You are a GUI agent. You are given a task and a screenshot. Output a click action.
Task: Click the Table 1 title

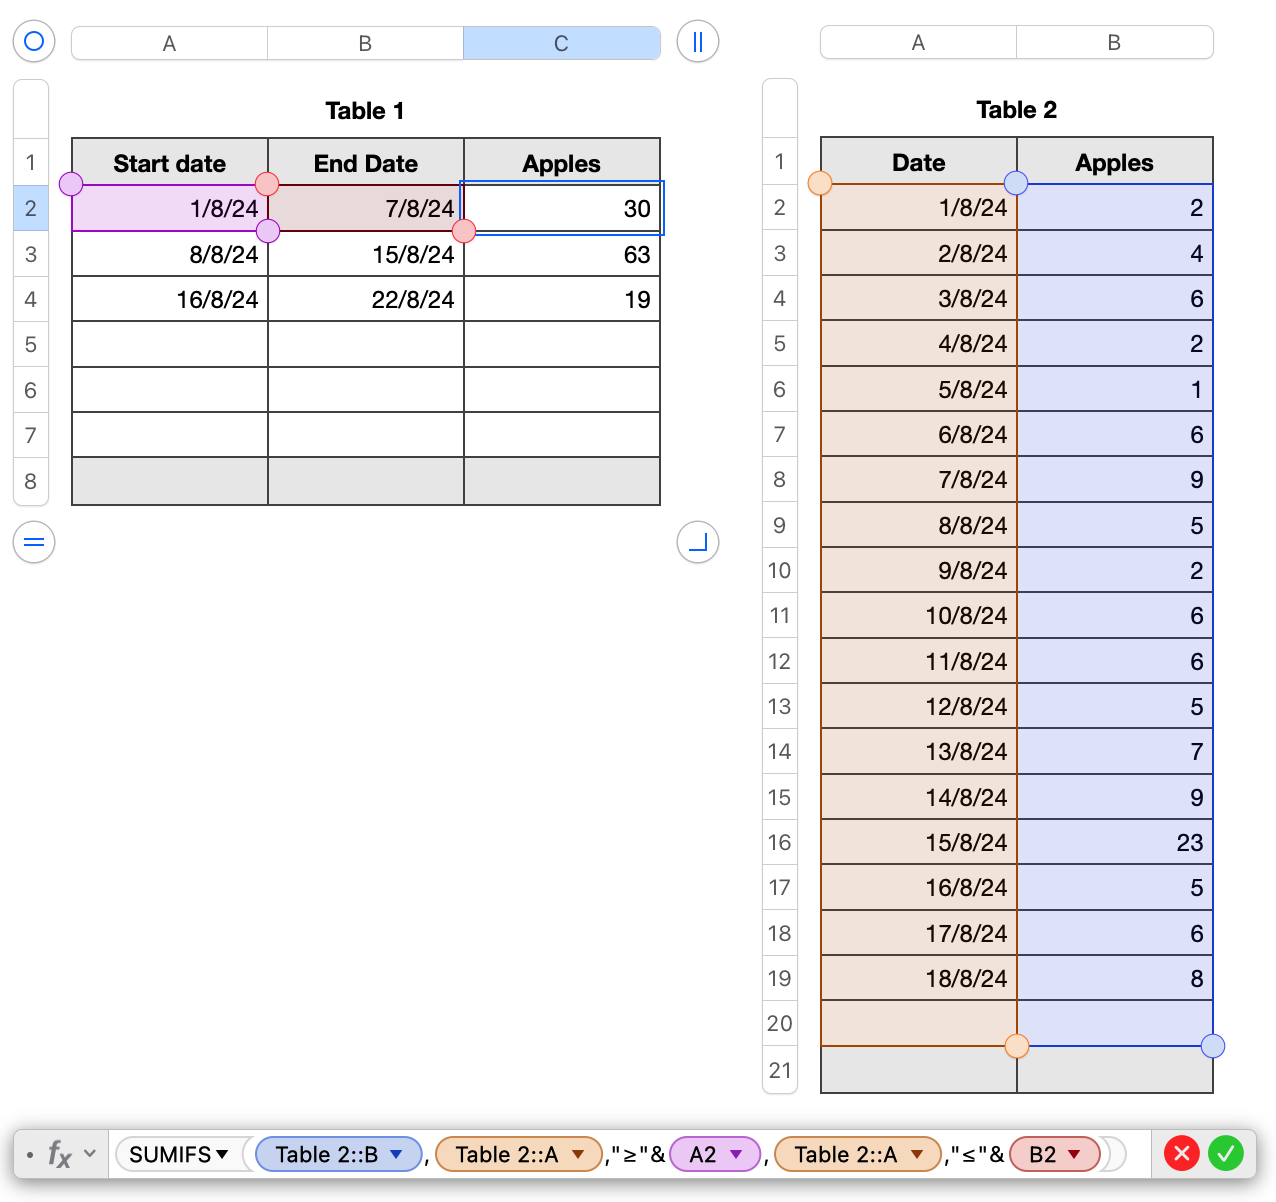[364, 111]
